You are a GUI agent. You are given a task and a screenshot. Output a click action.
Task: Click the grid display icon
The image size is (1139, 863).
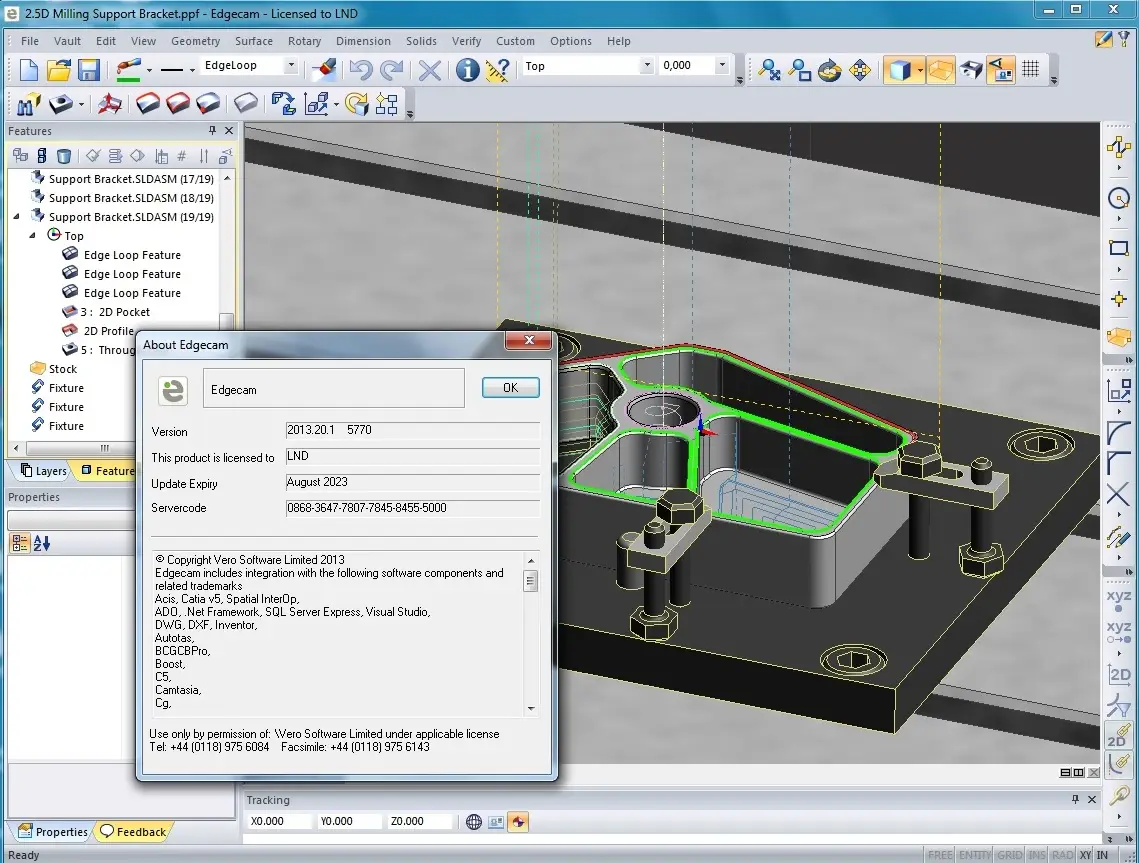1031,70
